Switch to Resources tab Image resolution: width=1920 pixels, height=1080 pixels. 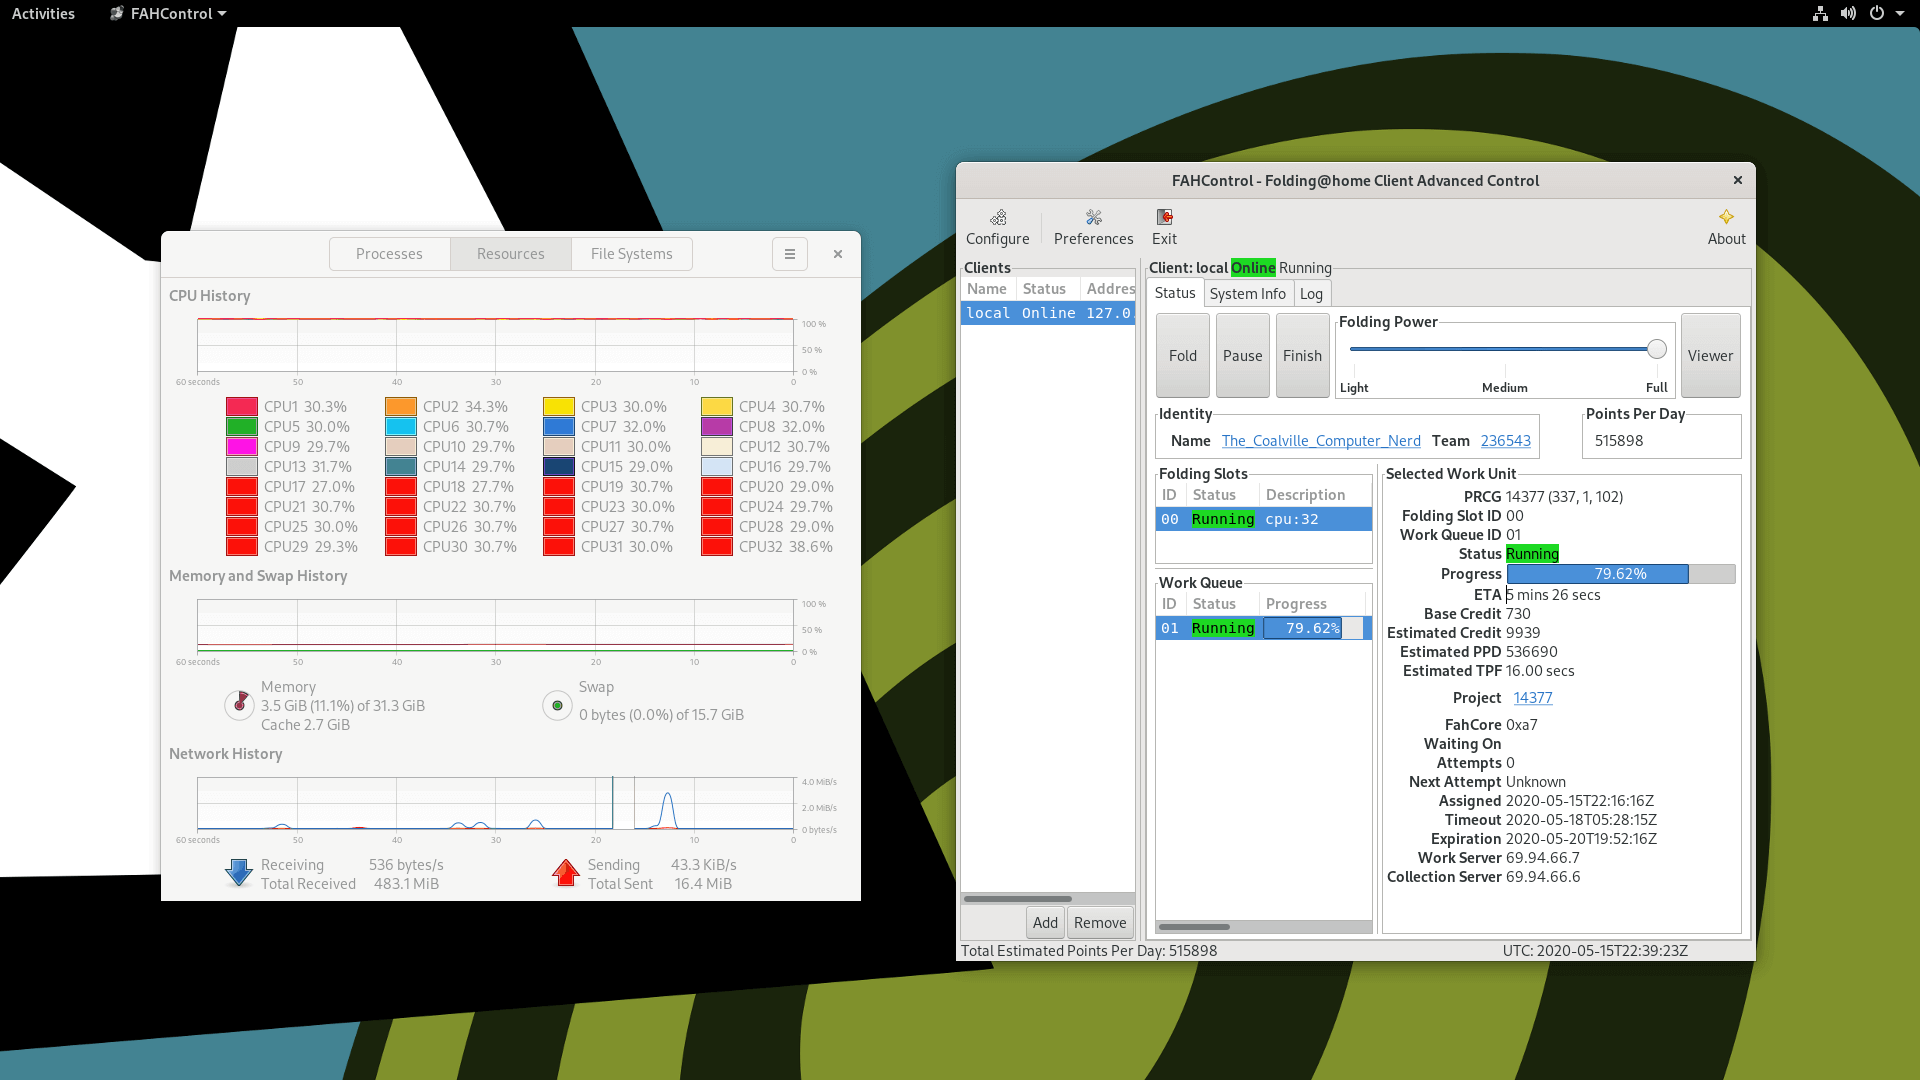(x=510, y=254)
